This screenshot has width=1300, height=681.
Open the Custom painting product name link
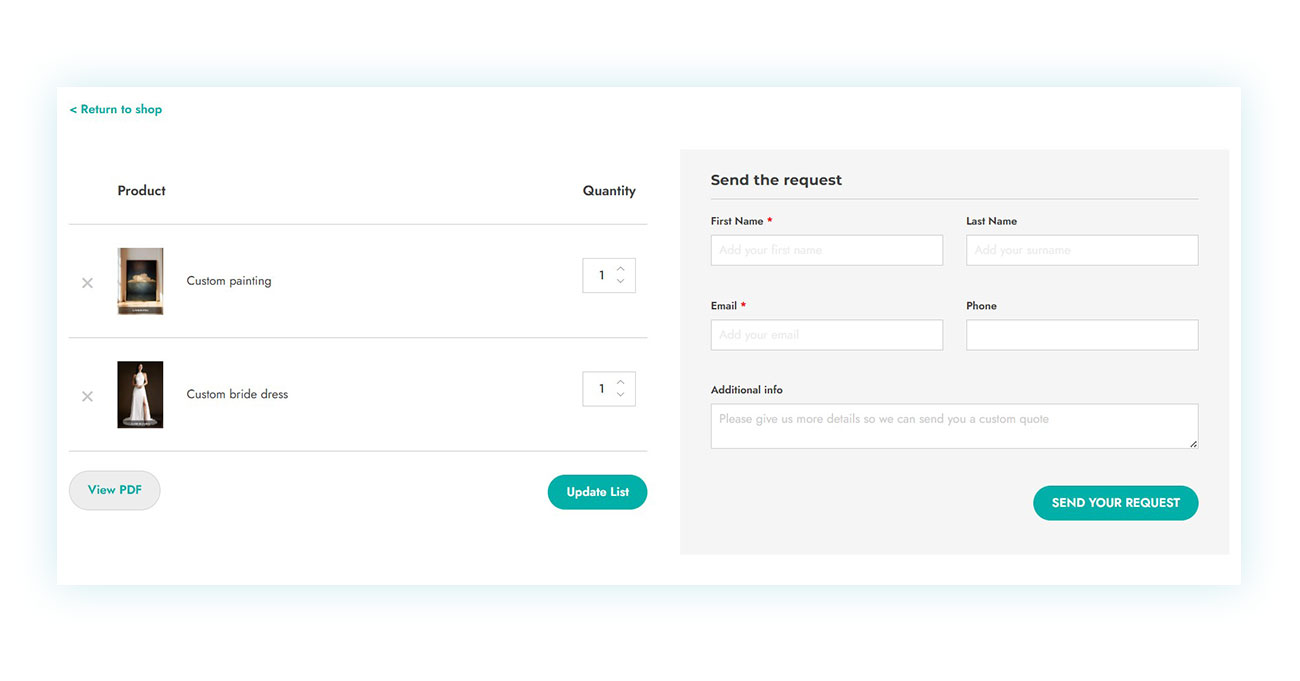pyautogui.click(x=229, y=281)
